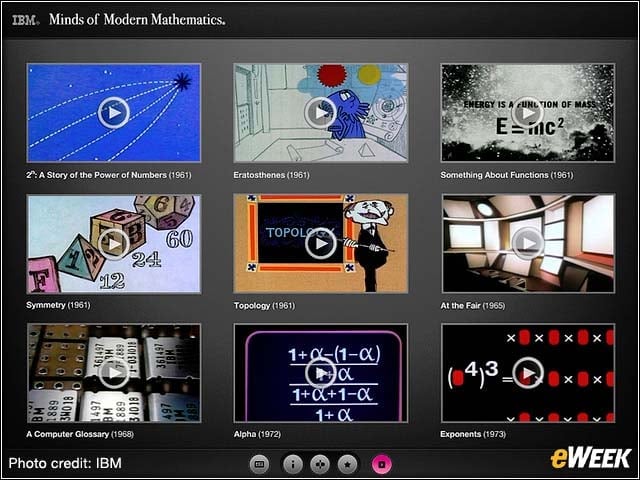Play the '2ⁿ: A Story of the Power of Numbers' film

[x=113, y=113]
